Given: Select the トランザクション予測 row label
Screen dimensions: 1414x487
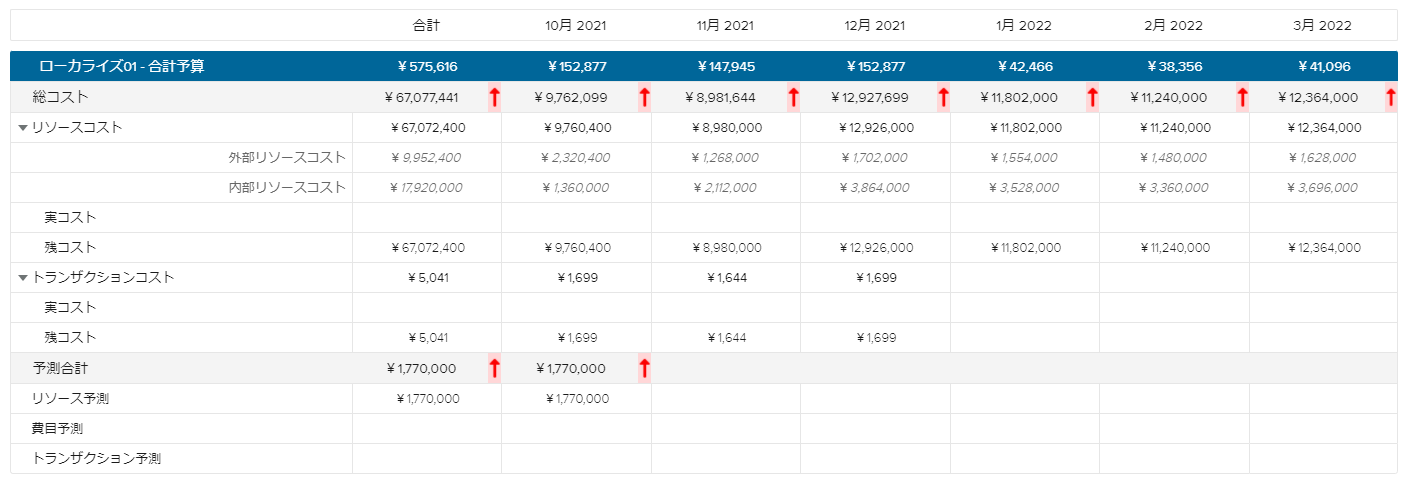Looking at the screenshot, I should 96,459.
